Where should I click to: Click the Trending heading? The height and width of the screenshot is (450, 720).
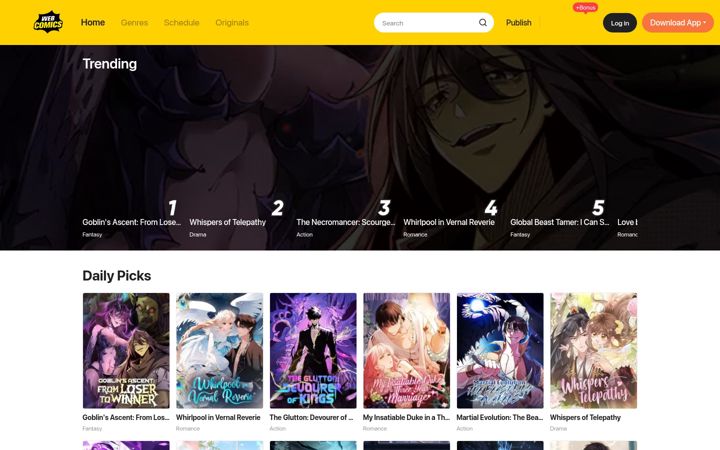110,64
